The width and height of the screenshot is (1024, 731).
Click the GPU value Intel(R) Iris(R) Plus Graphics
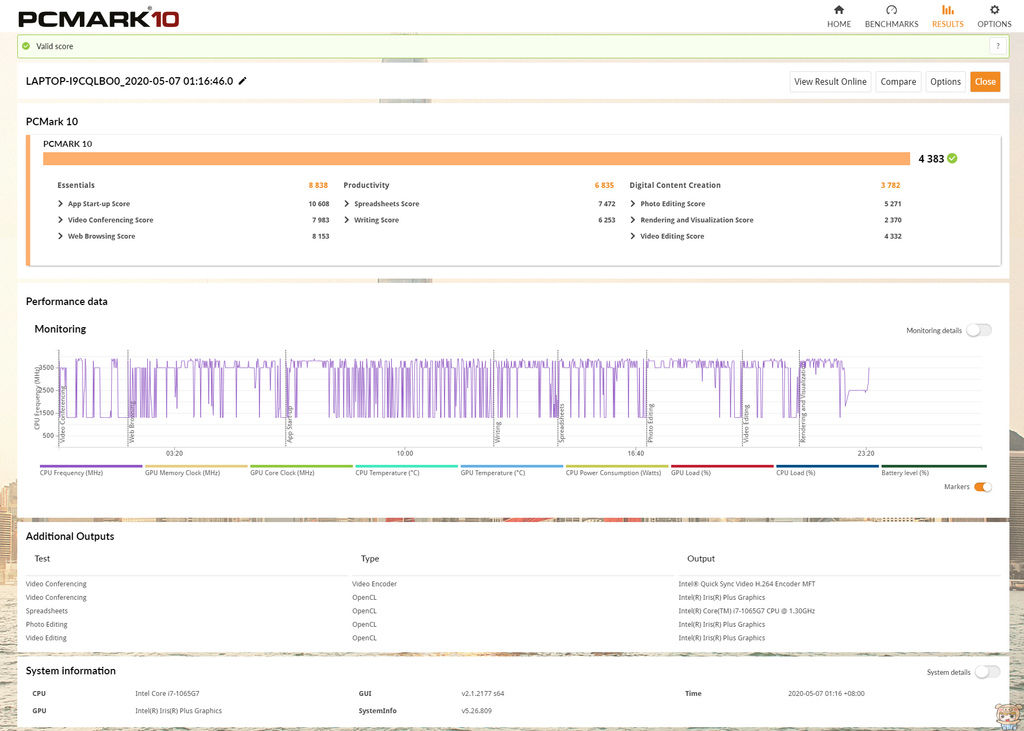pyautogui.click(x=178, y=711)
